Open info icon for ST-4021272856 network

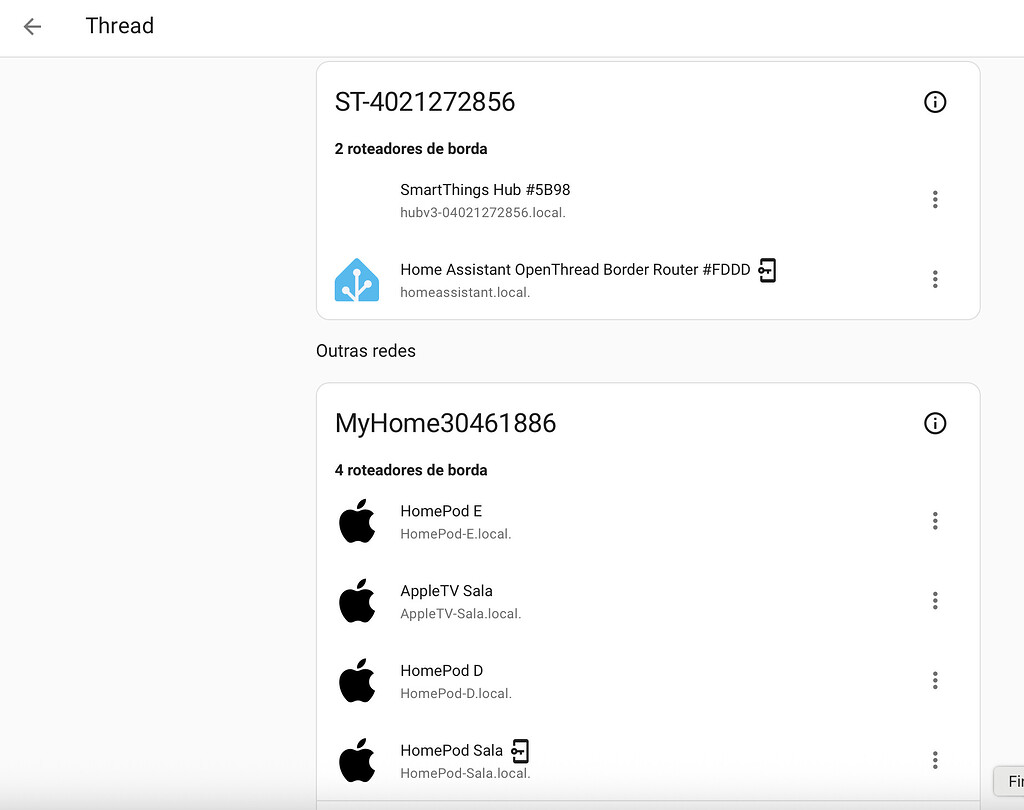(x=935, y=101)
